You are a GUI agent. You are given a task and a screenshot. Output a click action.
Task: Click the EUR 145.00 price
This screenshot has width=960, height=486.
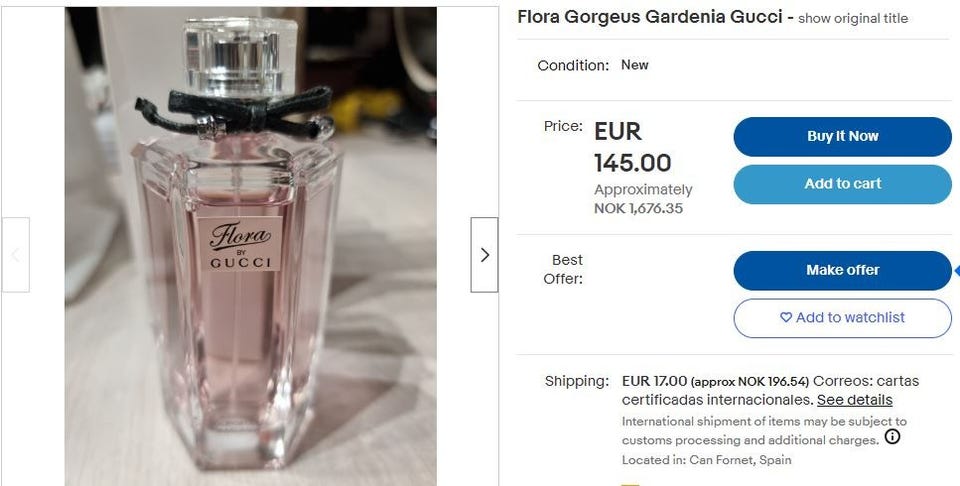coord(632,147)
